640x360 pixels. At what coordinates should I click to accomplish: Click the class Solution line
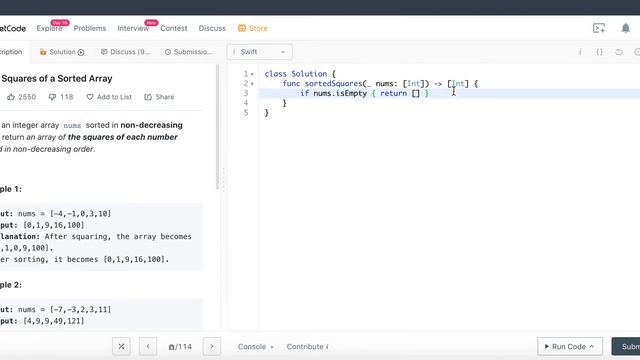pos(300,74)
